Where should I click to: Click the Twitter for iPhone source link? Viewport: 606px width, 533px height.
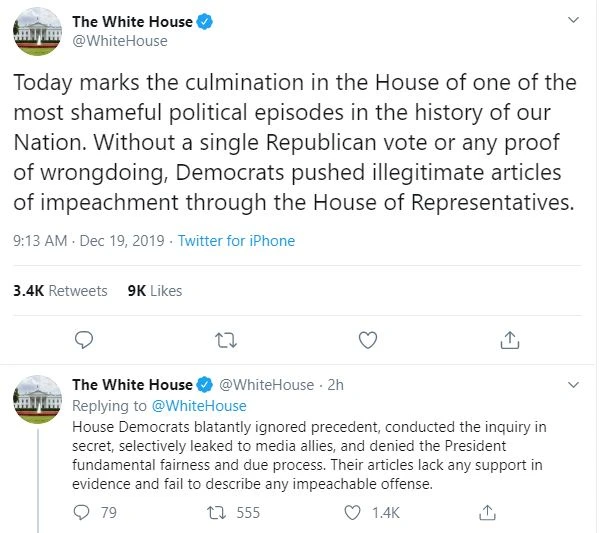tap(236, 241)
